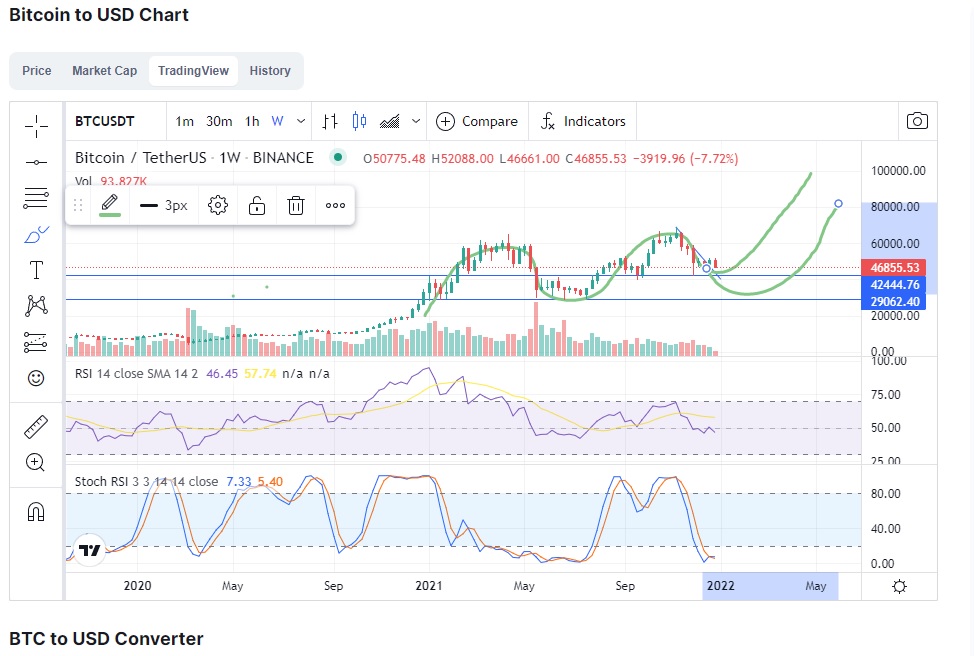Click the BTCUSDT symbol field
The height and width of the screenshot is (656, 974).
coord(104,121)
